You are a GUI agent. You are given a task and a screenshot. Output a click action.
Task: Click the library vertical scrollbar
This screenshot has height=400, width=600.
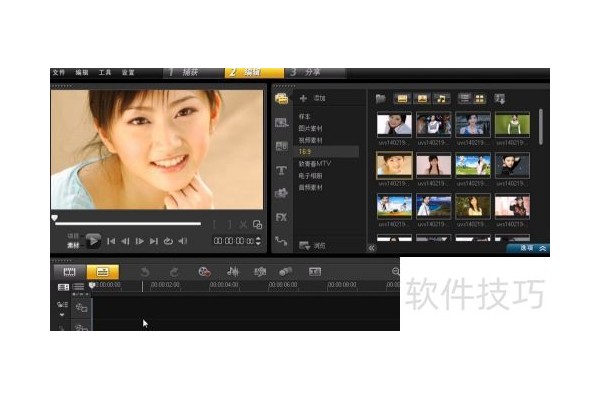point(541,127)
